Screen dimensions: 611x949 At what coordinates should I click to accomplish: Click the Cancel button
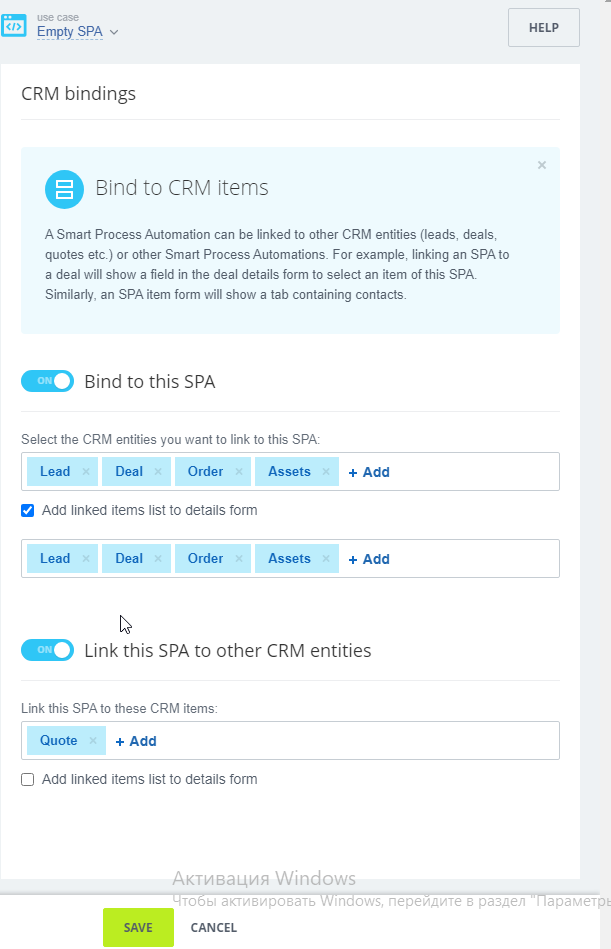[213, 927]
